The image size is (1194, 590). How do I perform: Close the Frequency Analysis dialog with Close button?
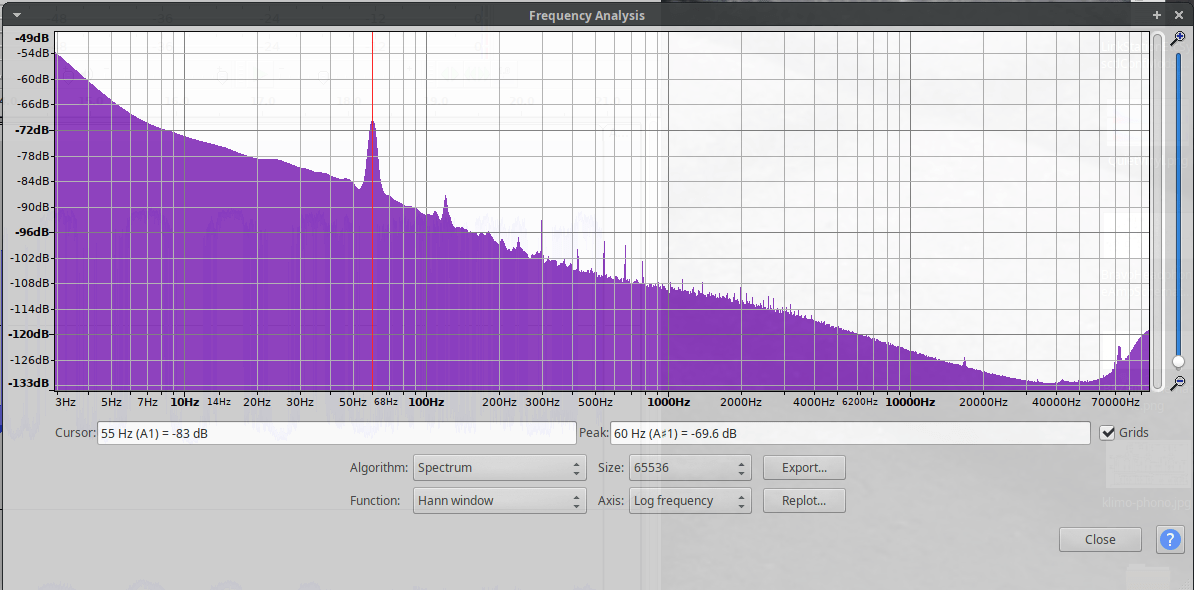(x=1100, y=540)
